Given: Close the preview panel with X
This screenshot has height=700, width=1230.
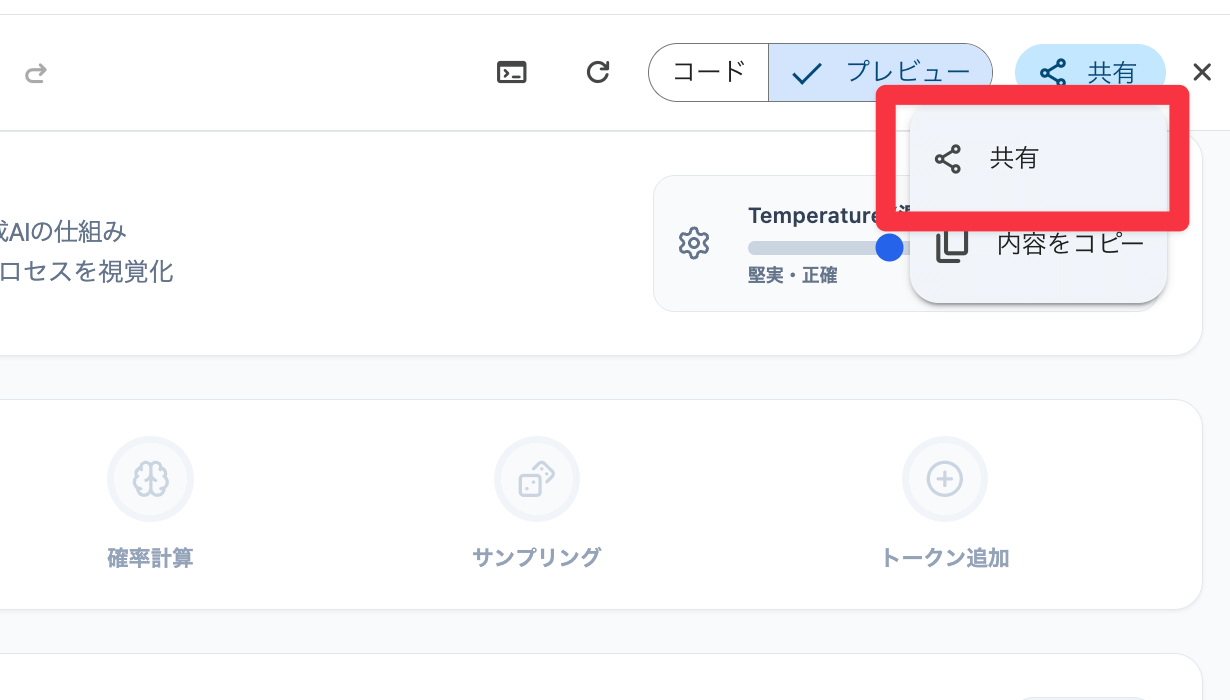Looking at the screenshot, I should tap(1202, 72).
